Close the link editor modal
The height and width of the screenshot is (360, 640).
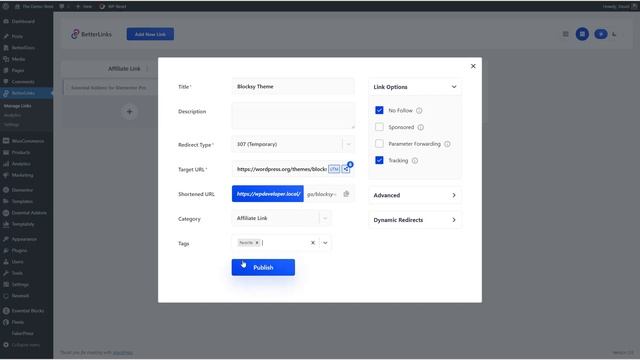(x=473, y=66)
